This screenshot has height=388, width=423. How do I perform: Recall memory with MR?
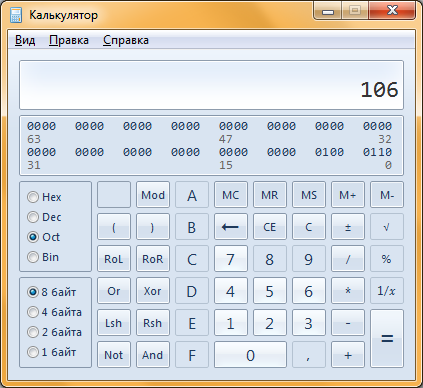click(270, 195)
